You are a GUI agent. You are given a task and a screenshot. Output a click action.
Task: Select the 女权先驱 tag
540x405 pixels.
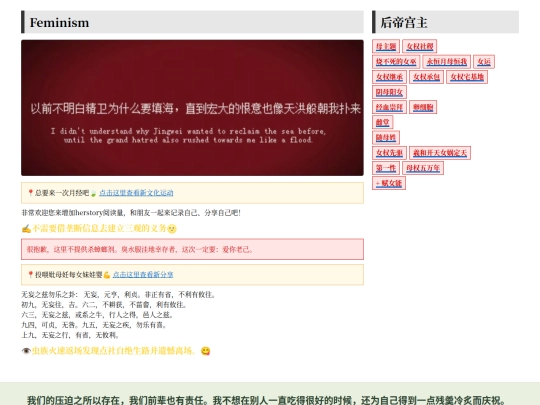tap(390, 153)
